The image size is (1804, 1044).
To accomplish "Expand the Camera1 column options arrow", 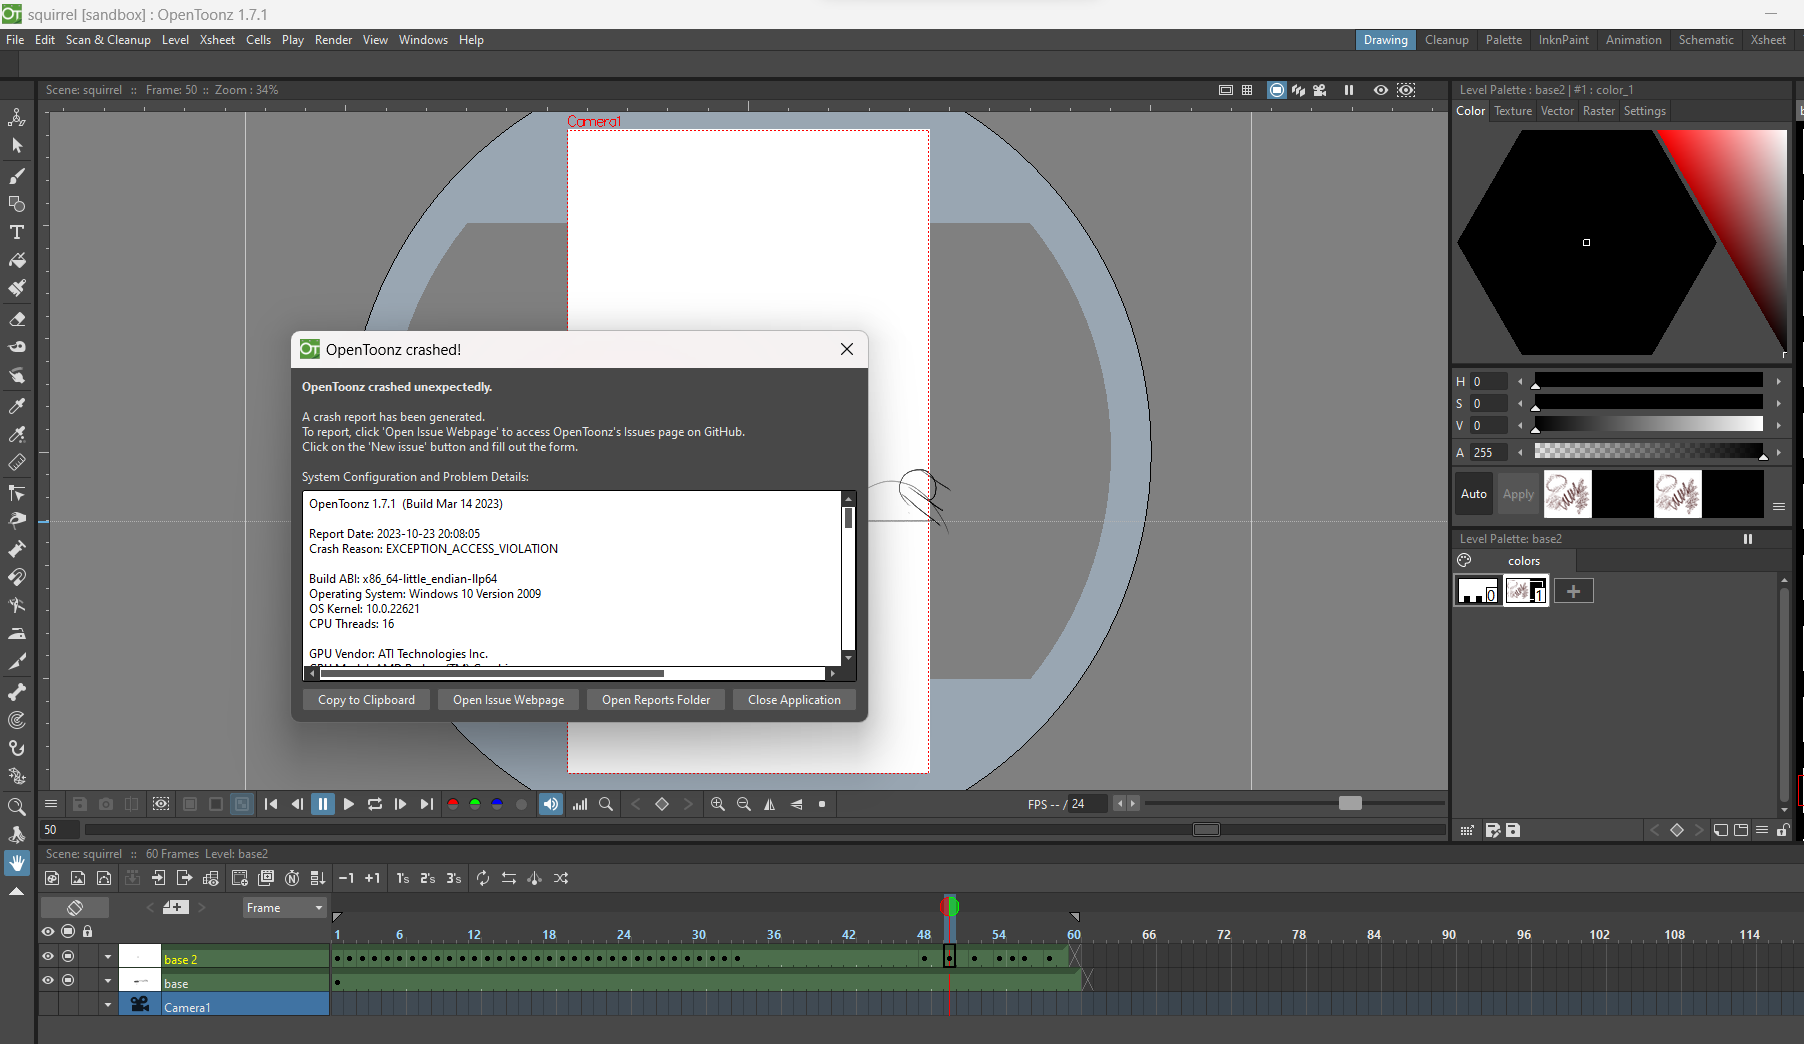I will pos(107,1004).
